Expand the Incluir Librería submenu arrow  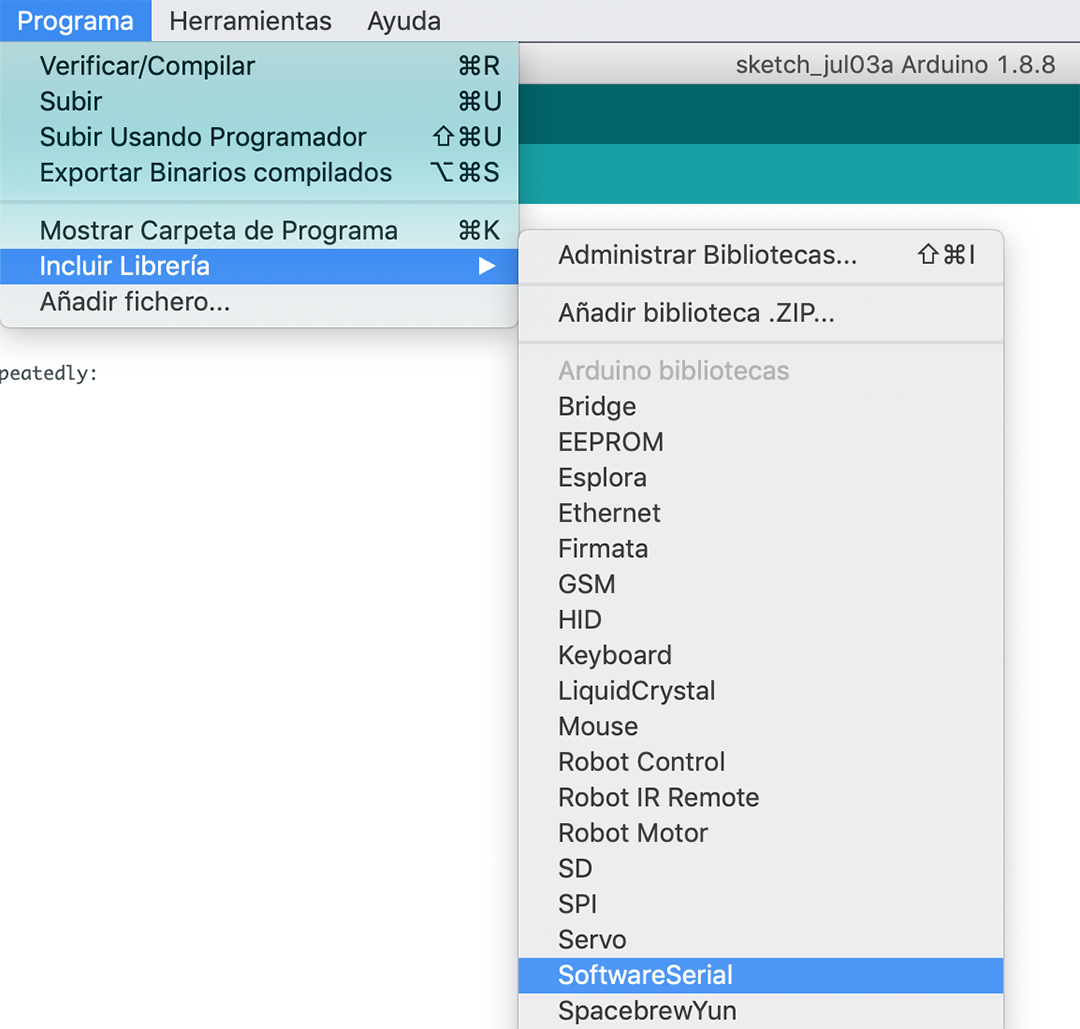(x=487, y=266)
